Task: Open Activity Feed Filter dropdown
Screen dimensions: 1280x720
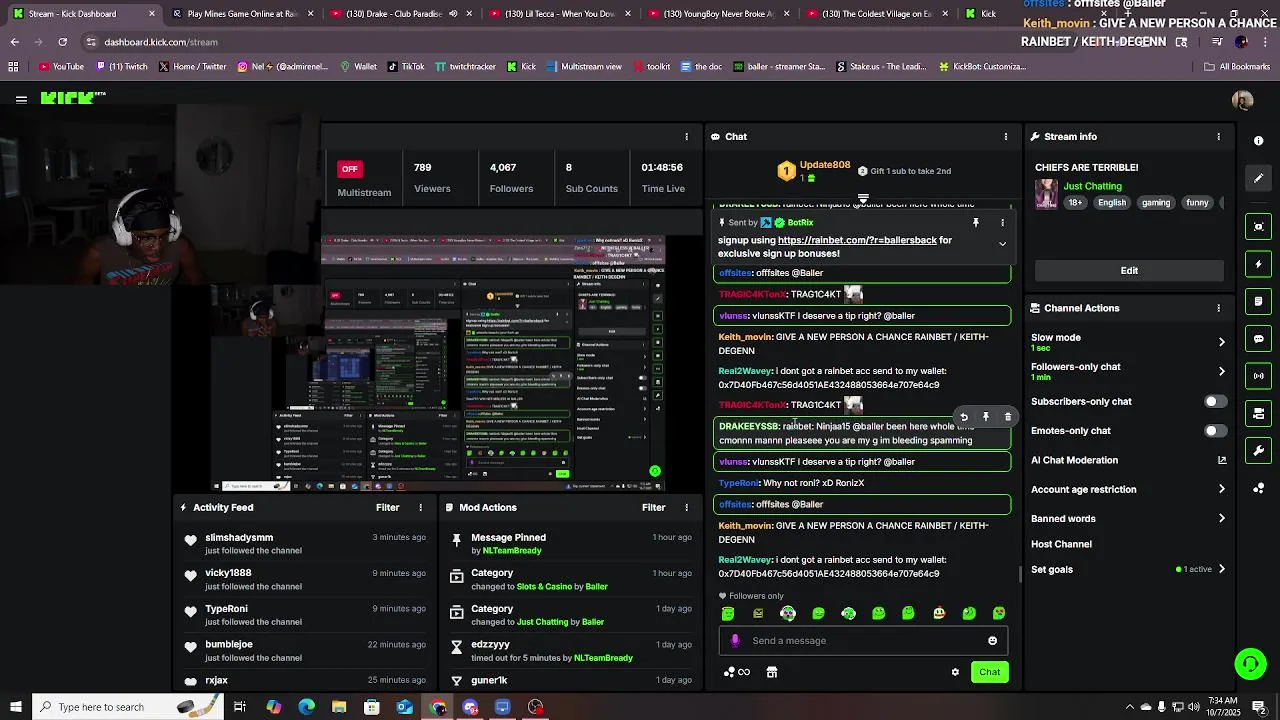Action: (387, 507)
